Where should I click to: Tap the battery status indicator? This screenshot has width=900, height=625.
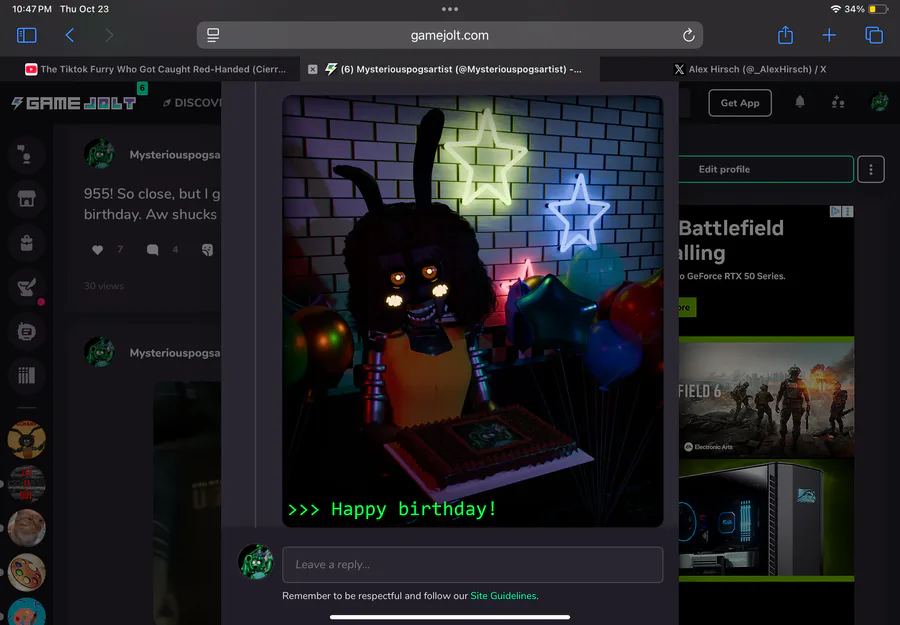[x=877, y=9]
